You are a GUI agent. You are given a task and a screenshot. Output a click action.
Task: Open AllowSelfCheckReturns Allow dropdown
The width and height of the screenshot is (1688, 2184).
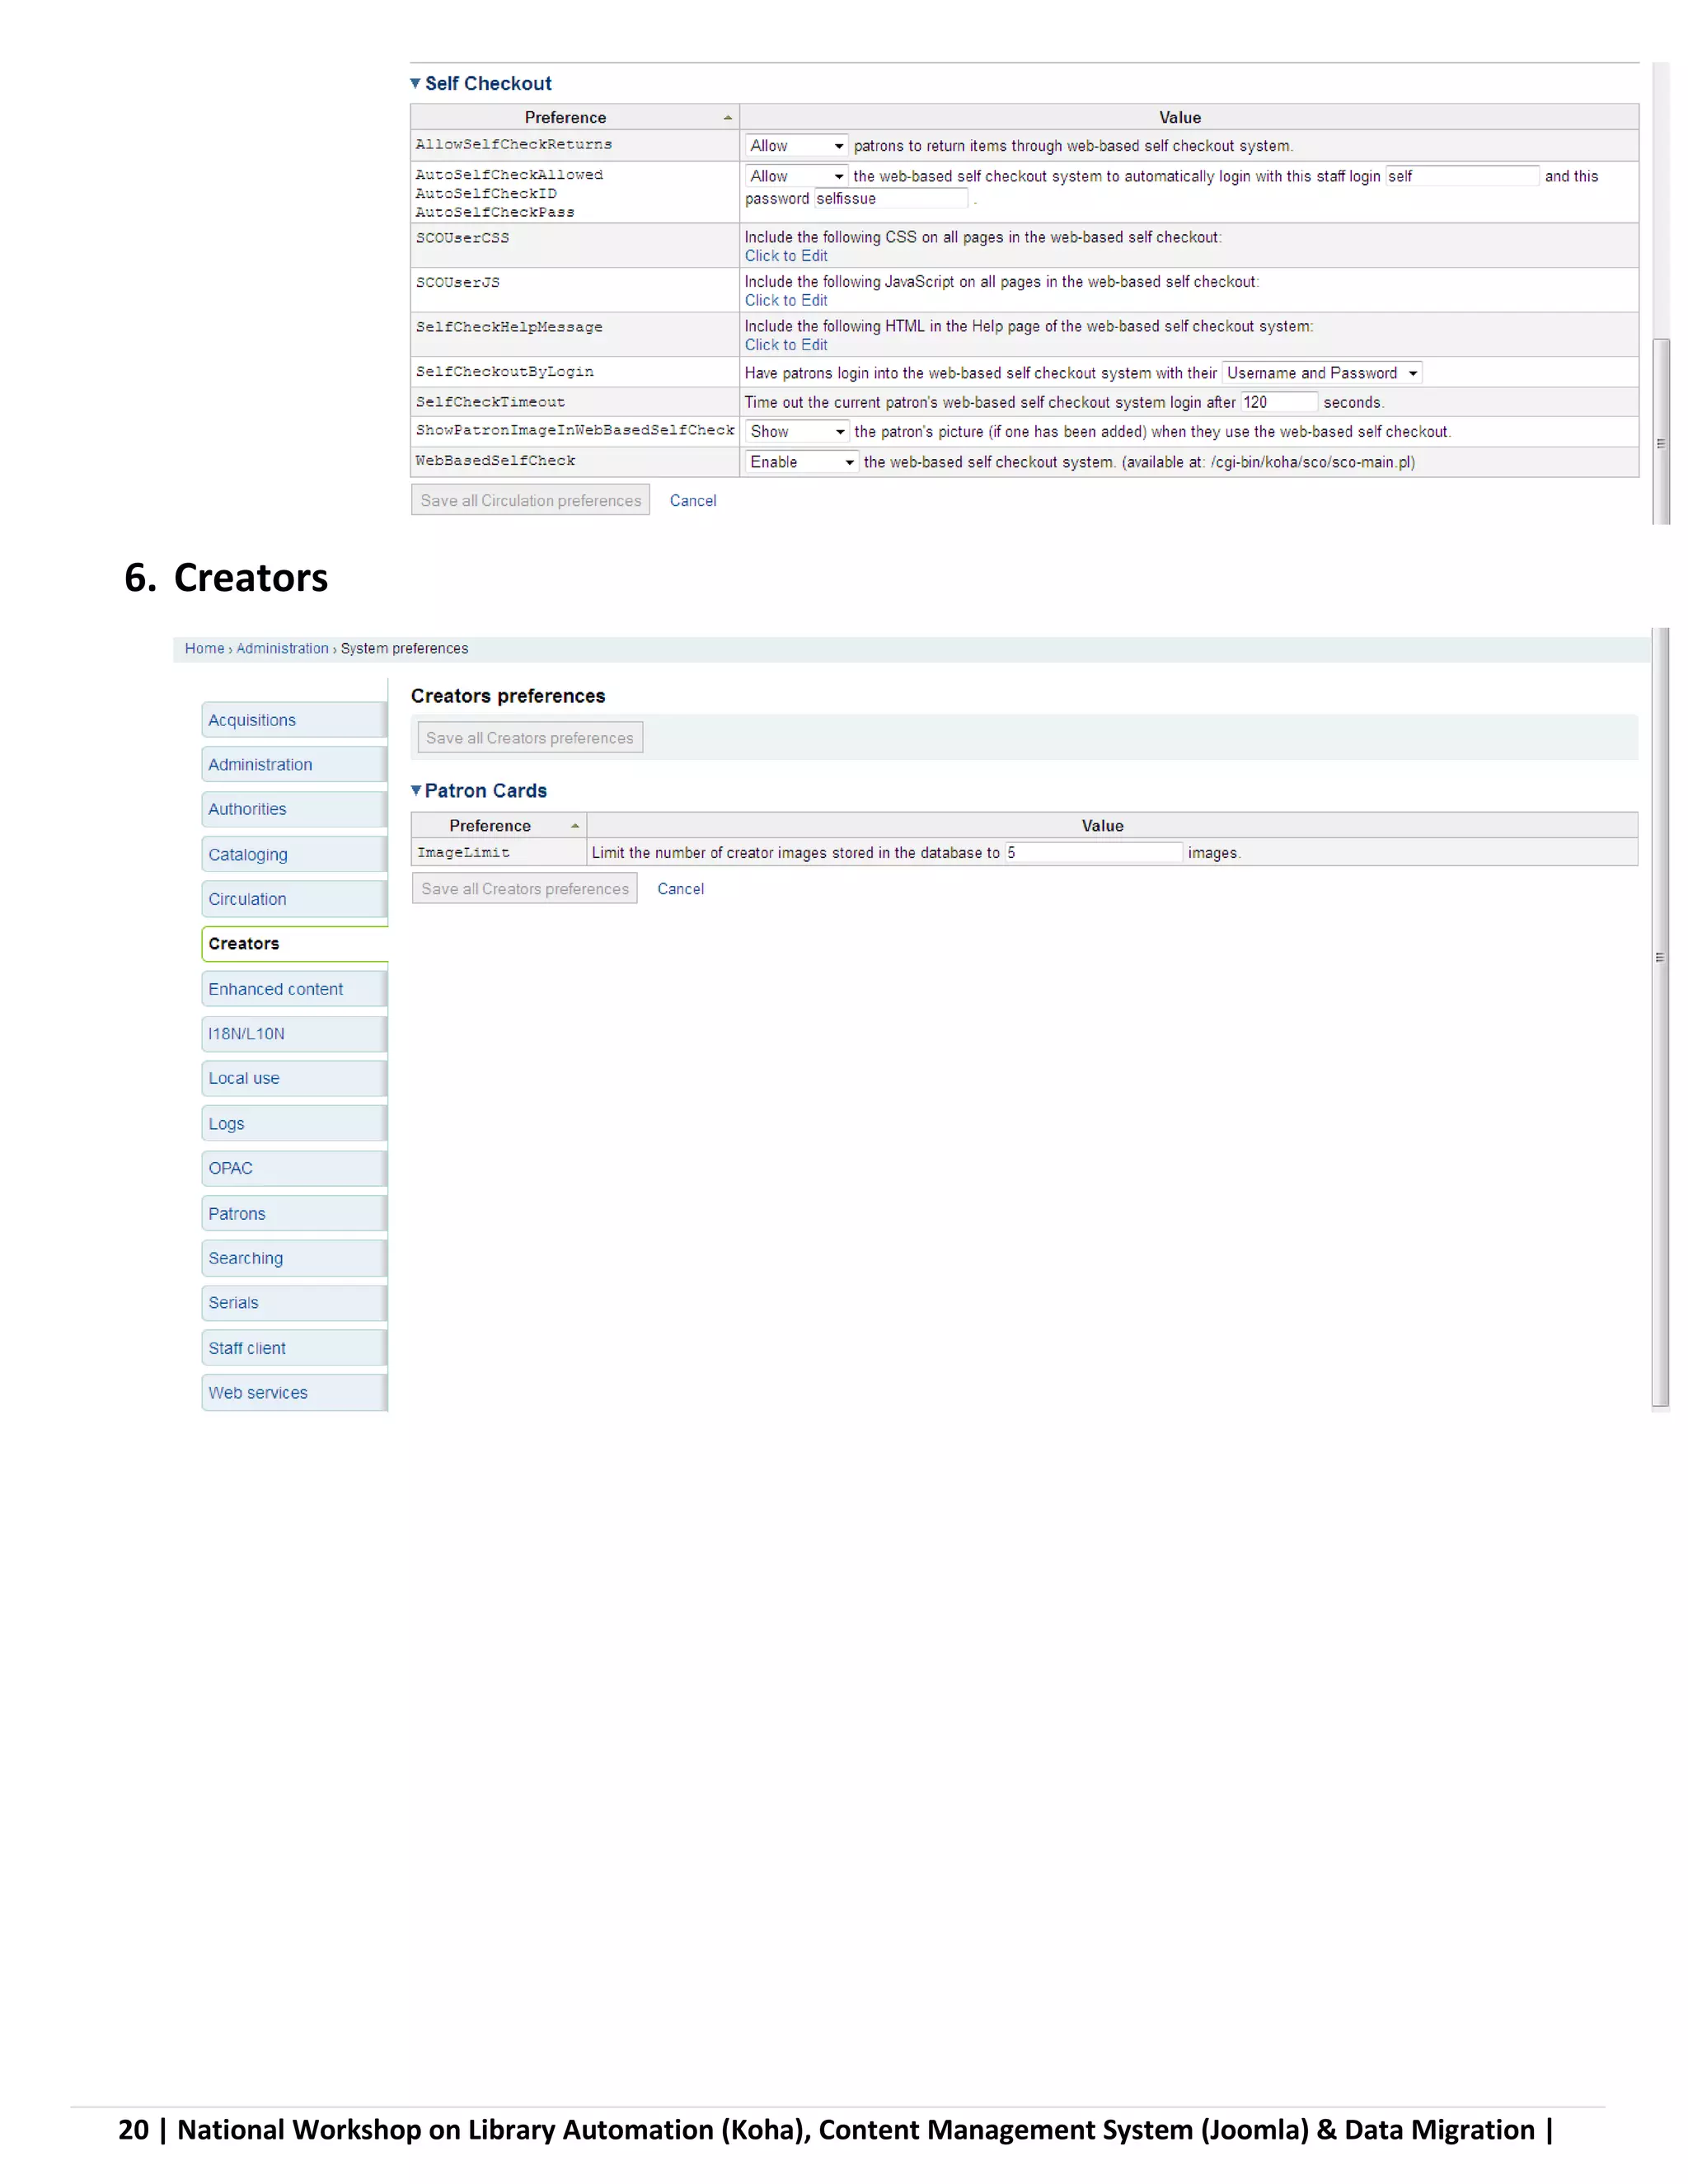(796, 146)
